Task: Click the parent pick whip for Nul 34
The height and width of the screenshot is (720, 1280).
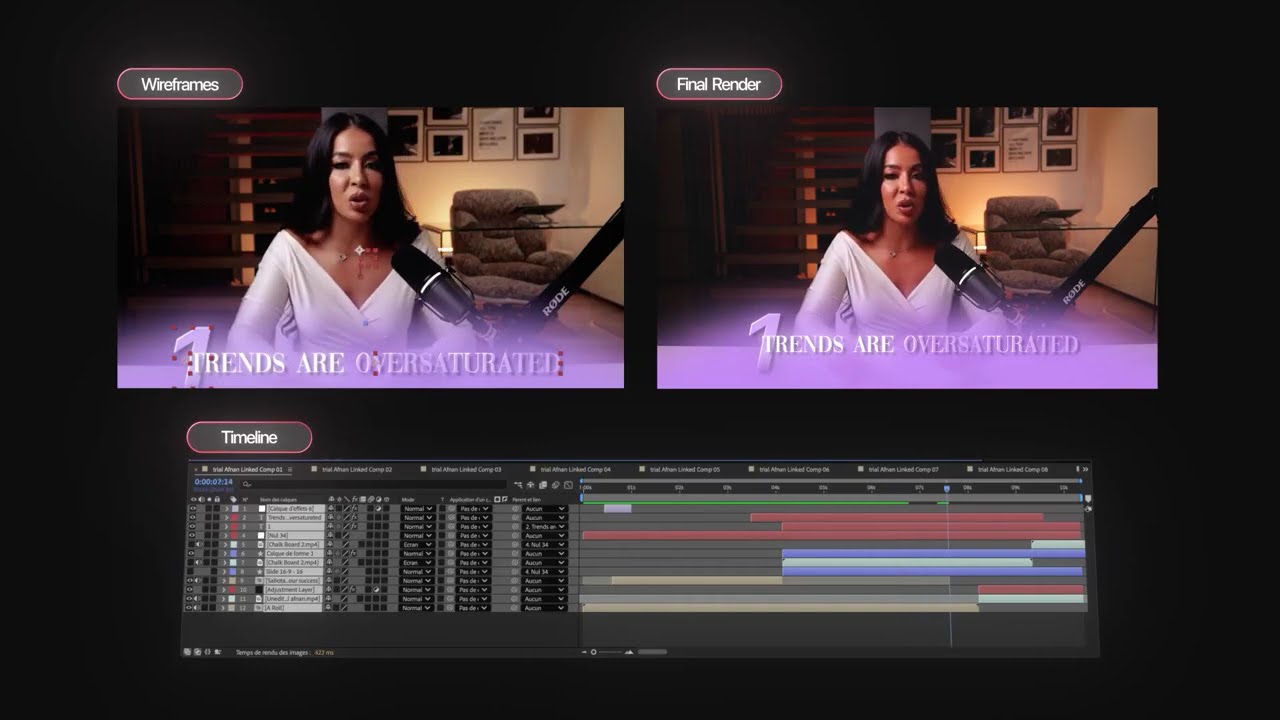Action: point(515,535)
